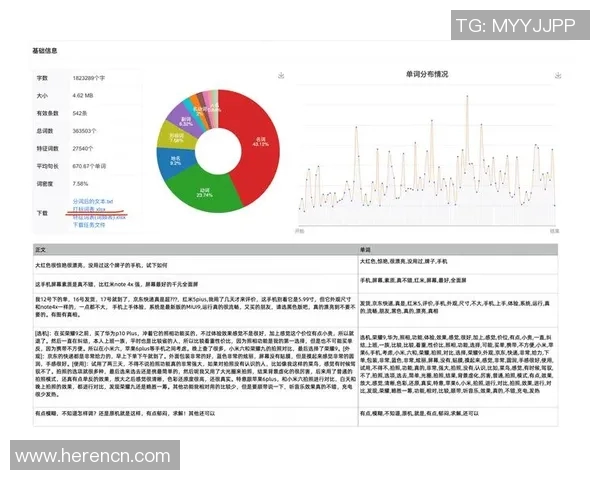Download the 分词后的文本.txt file

click(95, 203)
